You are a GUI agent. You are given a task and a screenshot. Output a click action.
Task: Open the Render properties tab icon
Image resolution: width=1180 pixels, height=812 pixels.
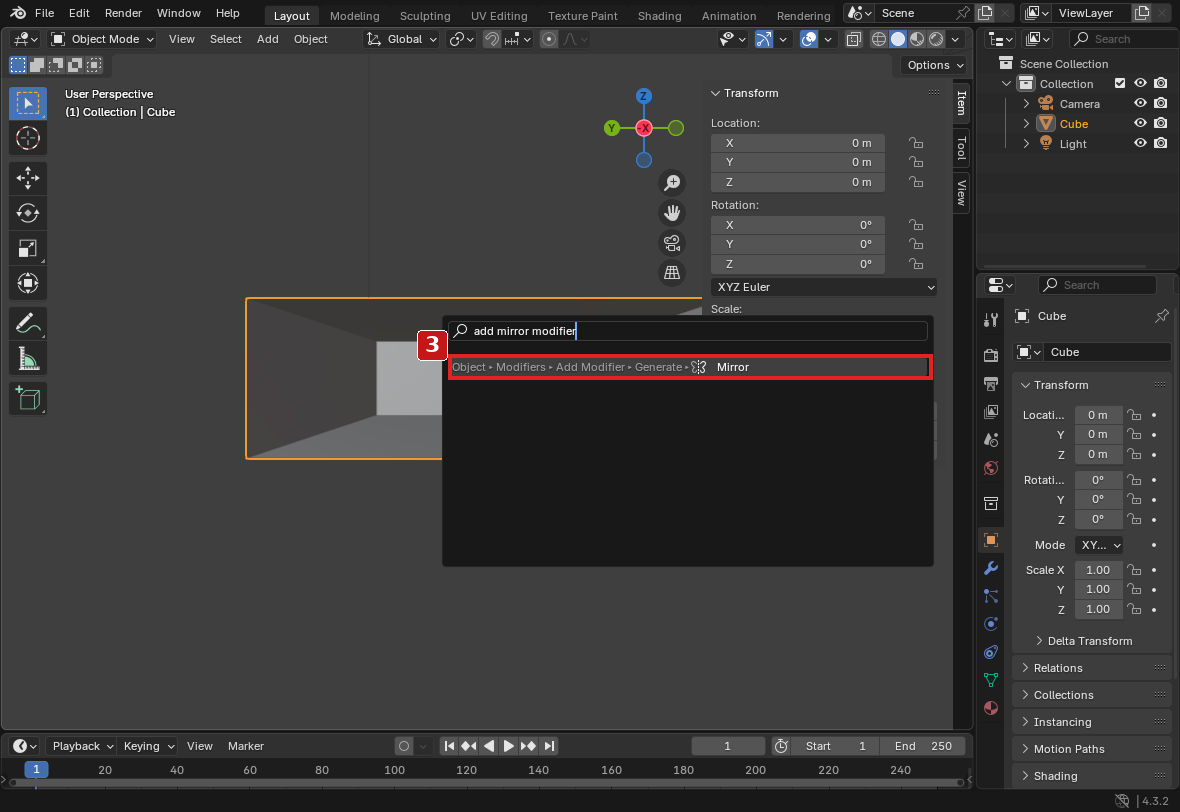[x=991, y=355]
